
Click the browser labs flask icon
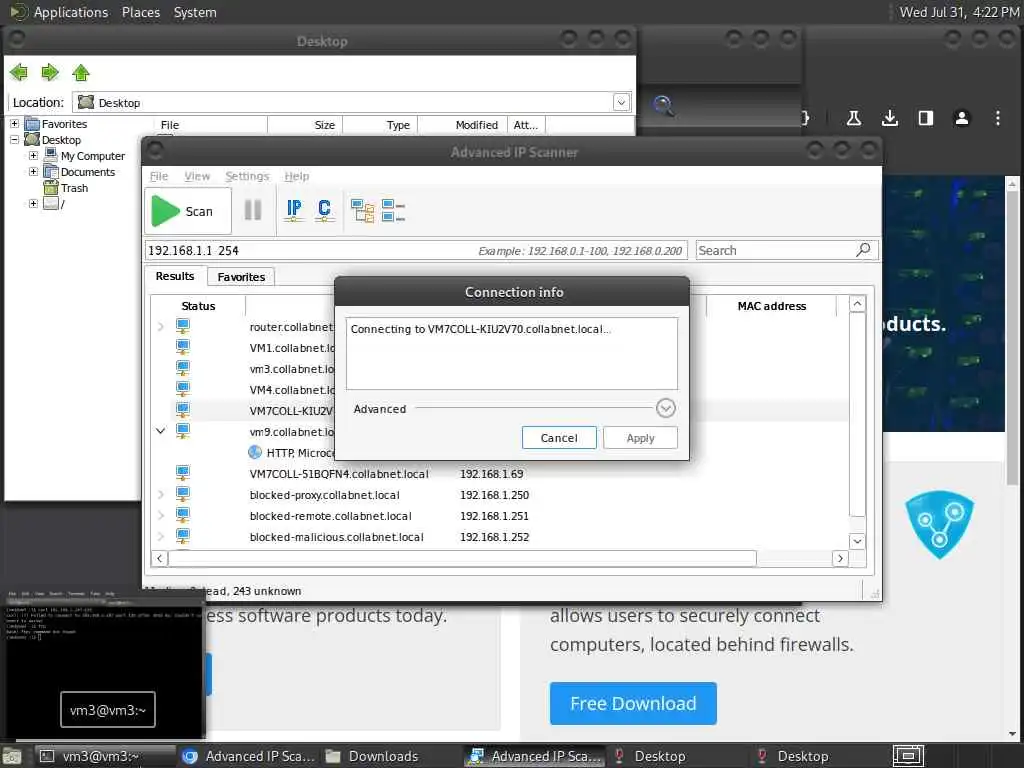[x=854, y=118]
